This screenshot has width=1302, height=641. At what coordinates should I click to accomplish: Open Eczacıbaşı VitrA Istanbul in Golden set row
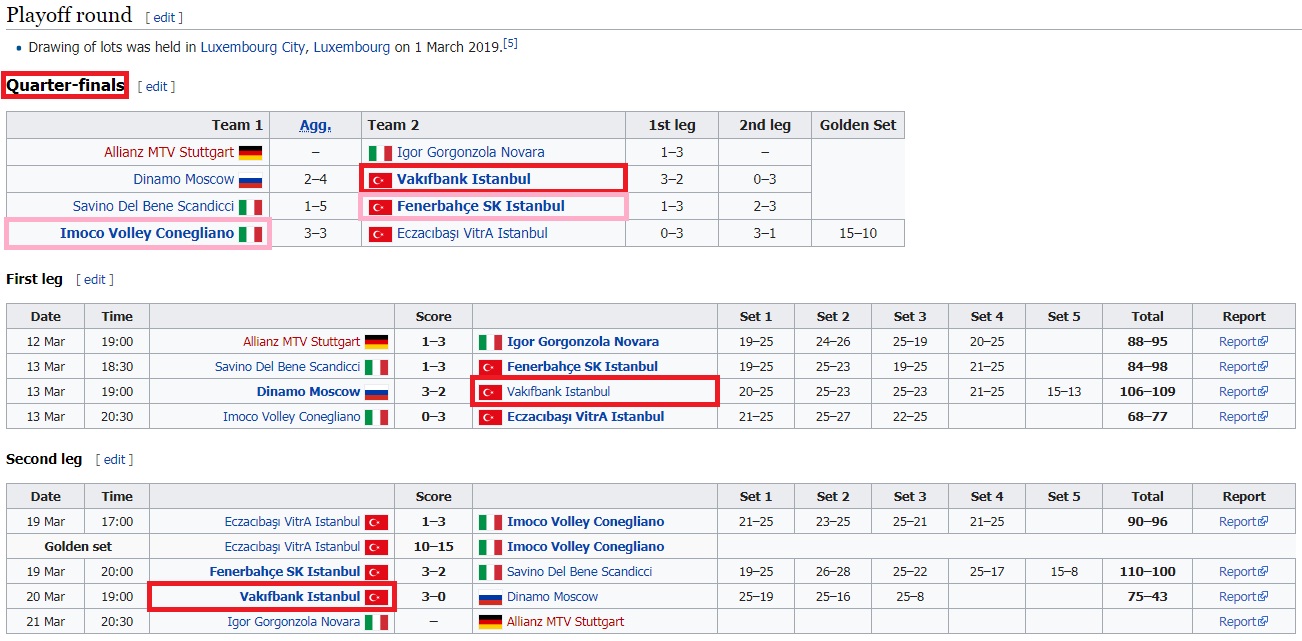(x=292, y=547)
